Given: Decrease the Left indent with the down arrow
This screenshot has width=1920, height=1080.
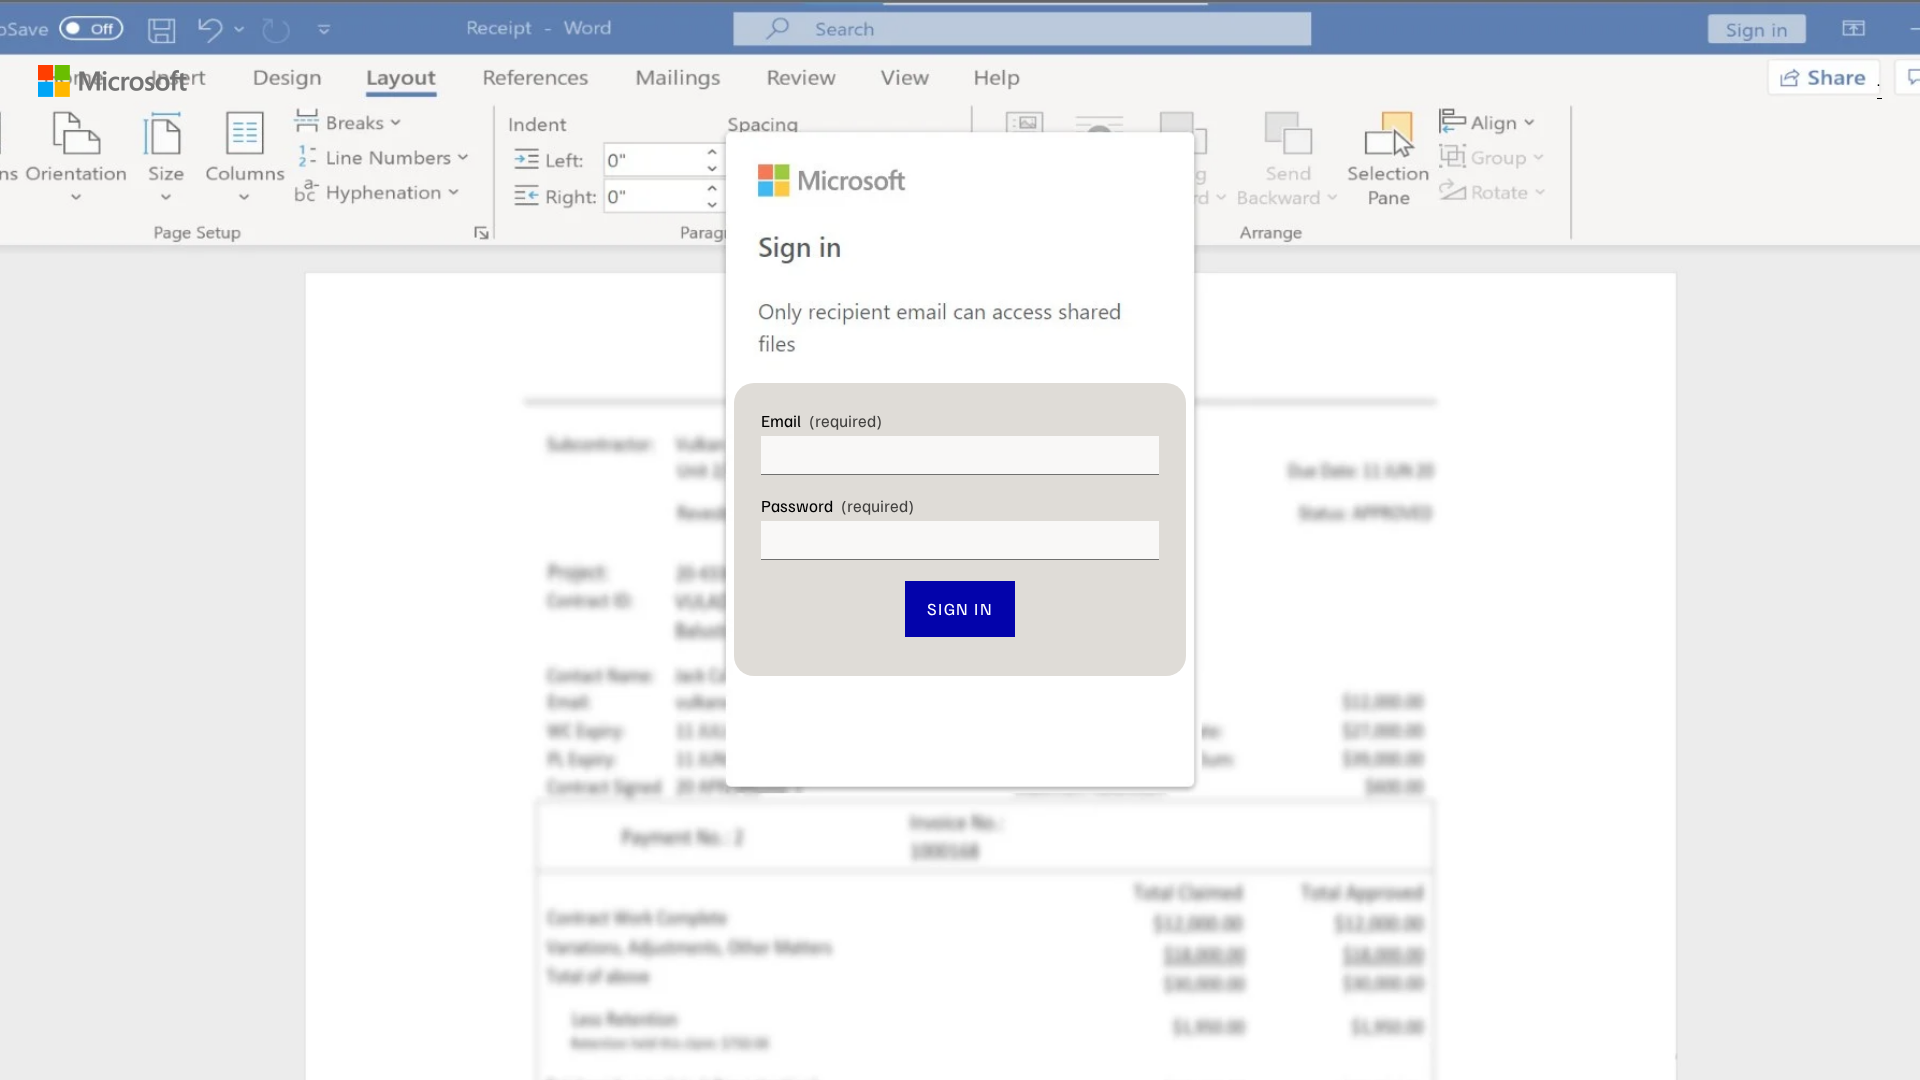Looking at the screenshot, I should [712, 168].
